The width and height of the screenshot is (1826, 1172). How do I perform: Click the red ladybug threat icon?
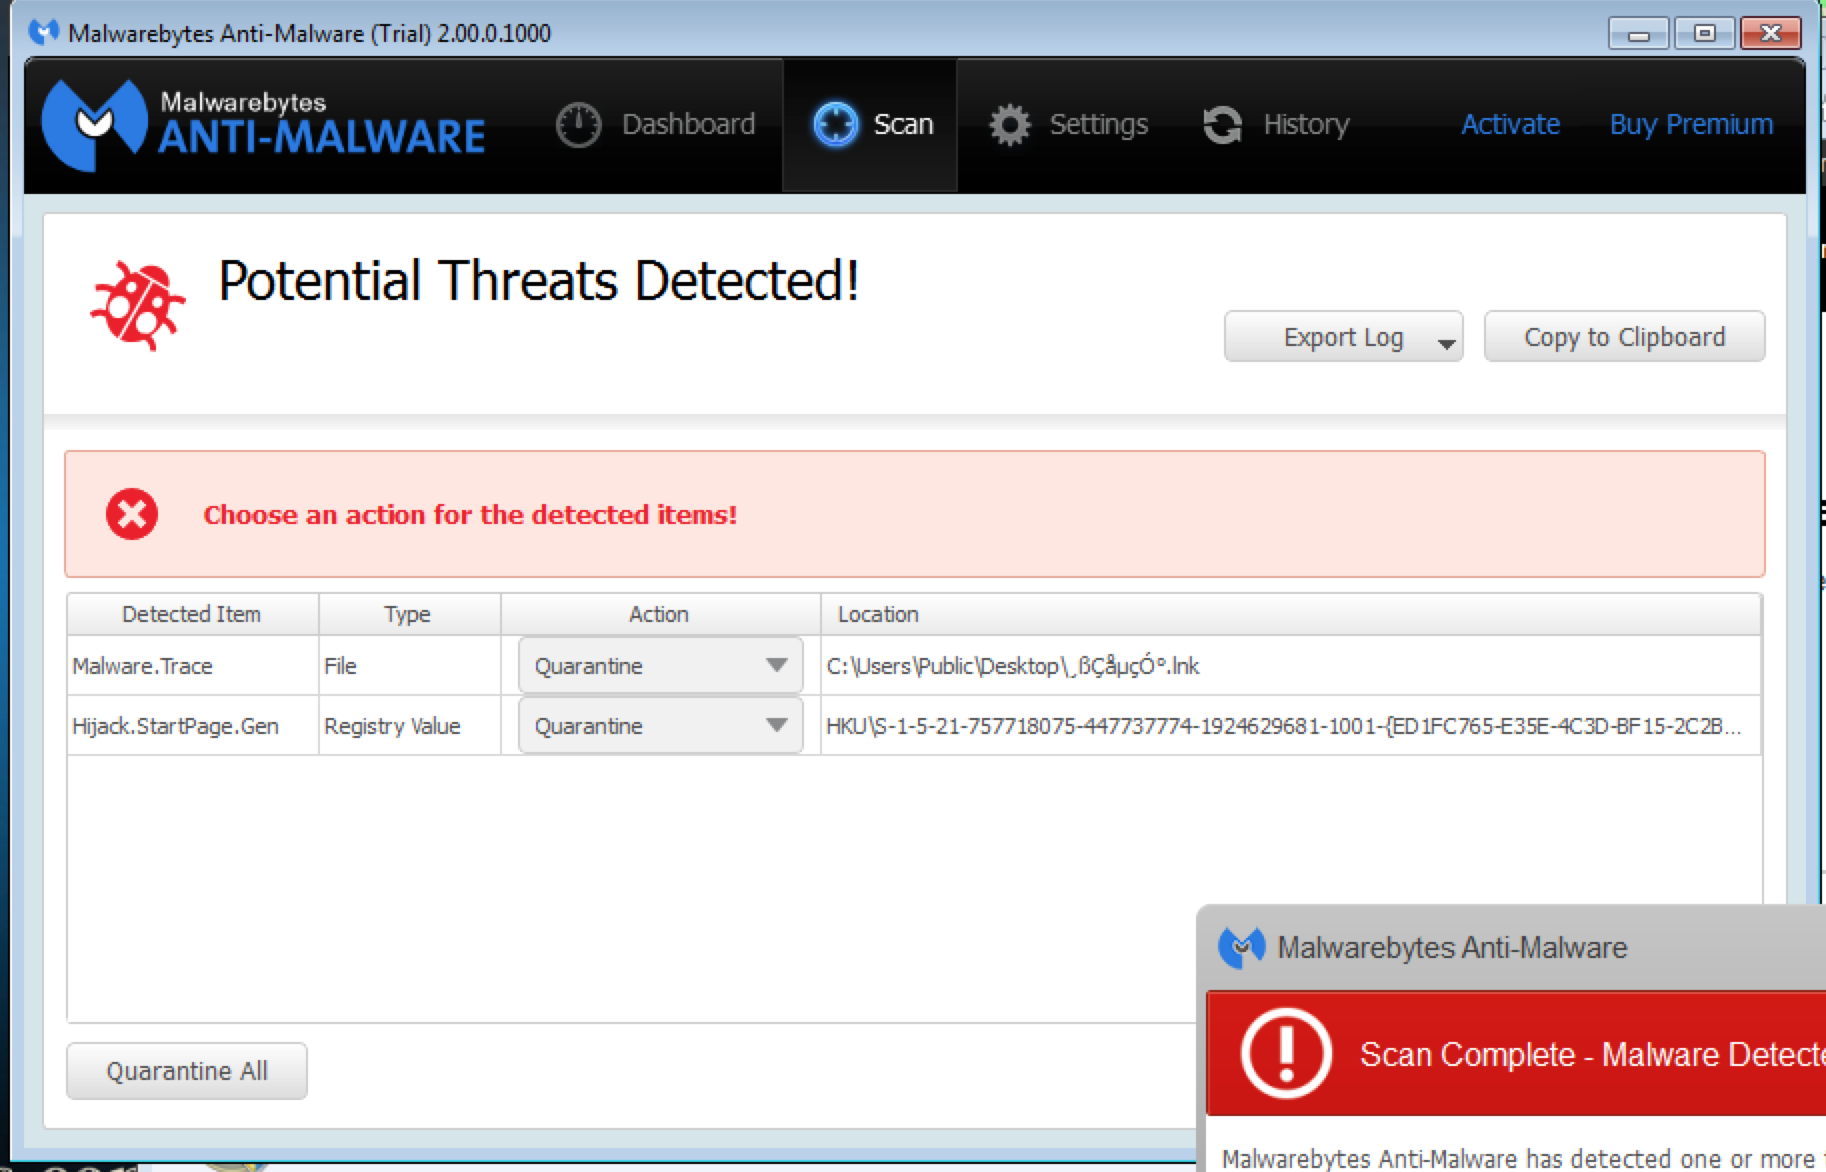(138, 306)
